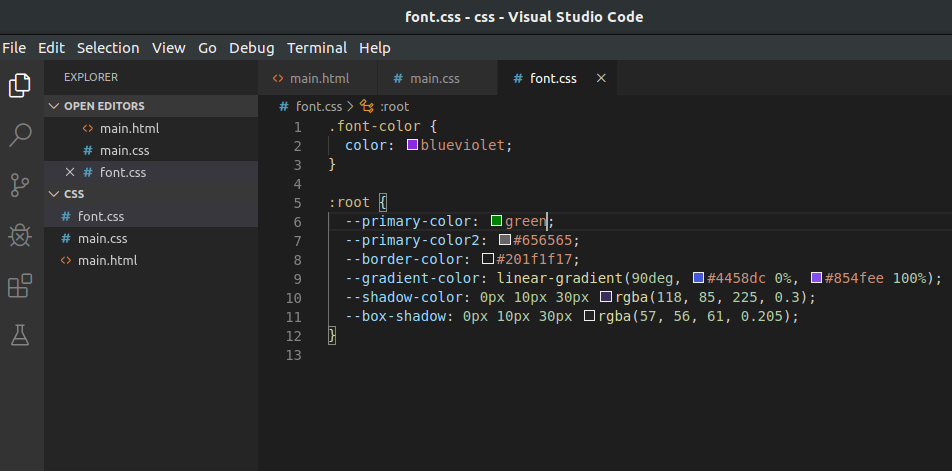
Task: Open the Test flask icon
Action: (20, 336)
